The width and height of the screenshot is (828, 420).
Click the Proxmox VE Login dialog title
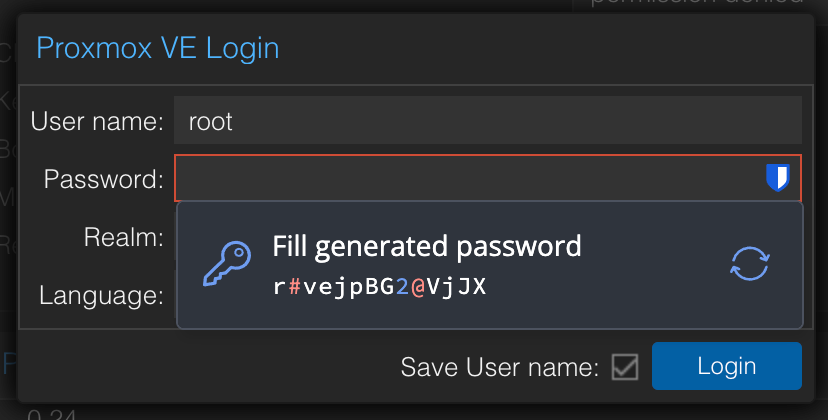[157, 48]
